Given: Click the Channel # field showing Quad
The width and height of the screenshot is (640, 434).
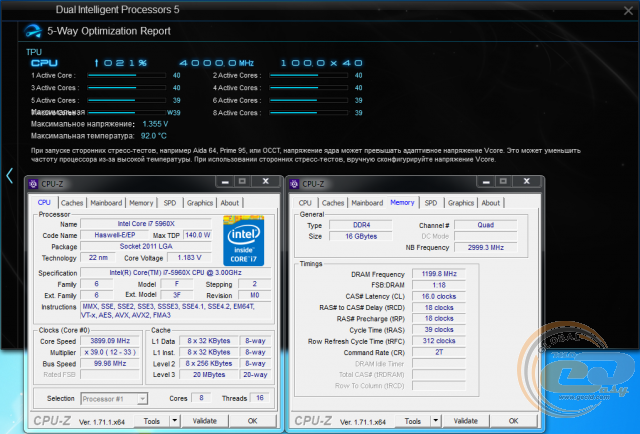Looking at the screenshot, I should click(x=486, y=225).
